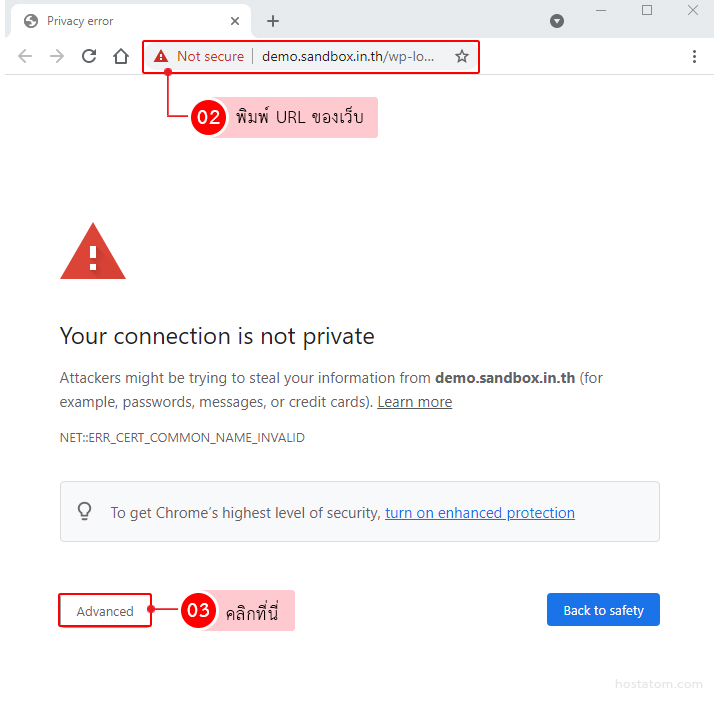This screenshot has width=720, height=703.
Task: Bookmark this page with the star
Action: tap(462, 57)
